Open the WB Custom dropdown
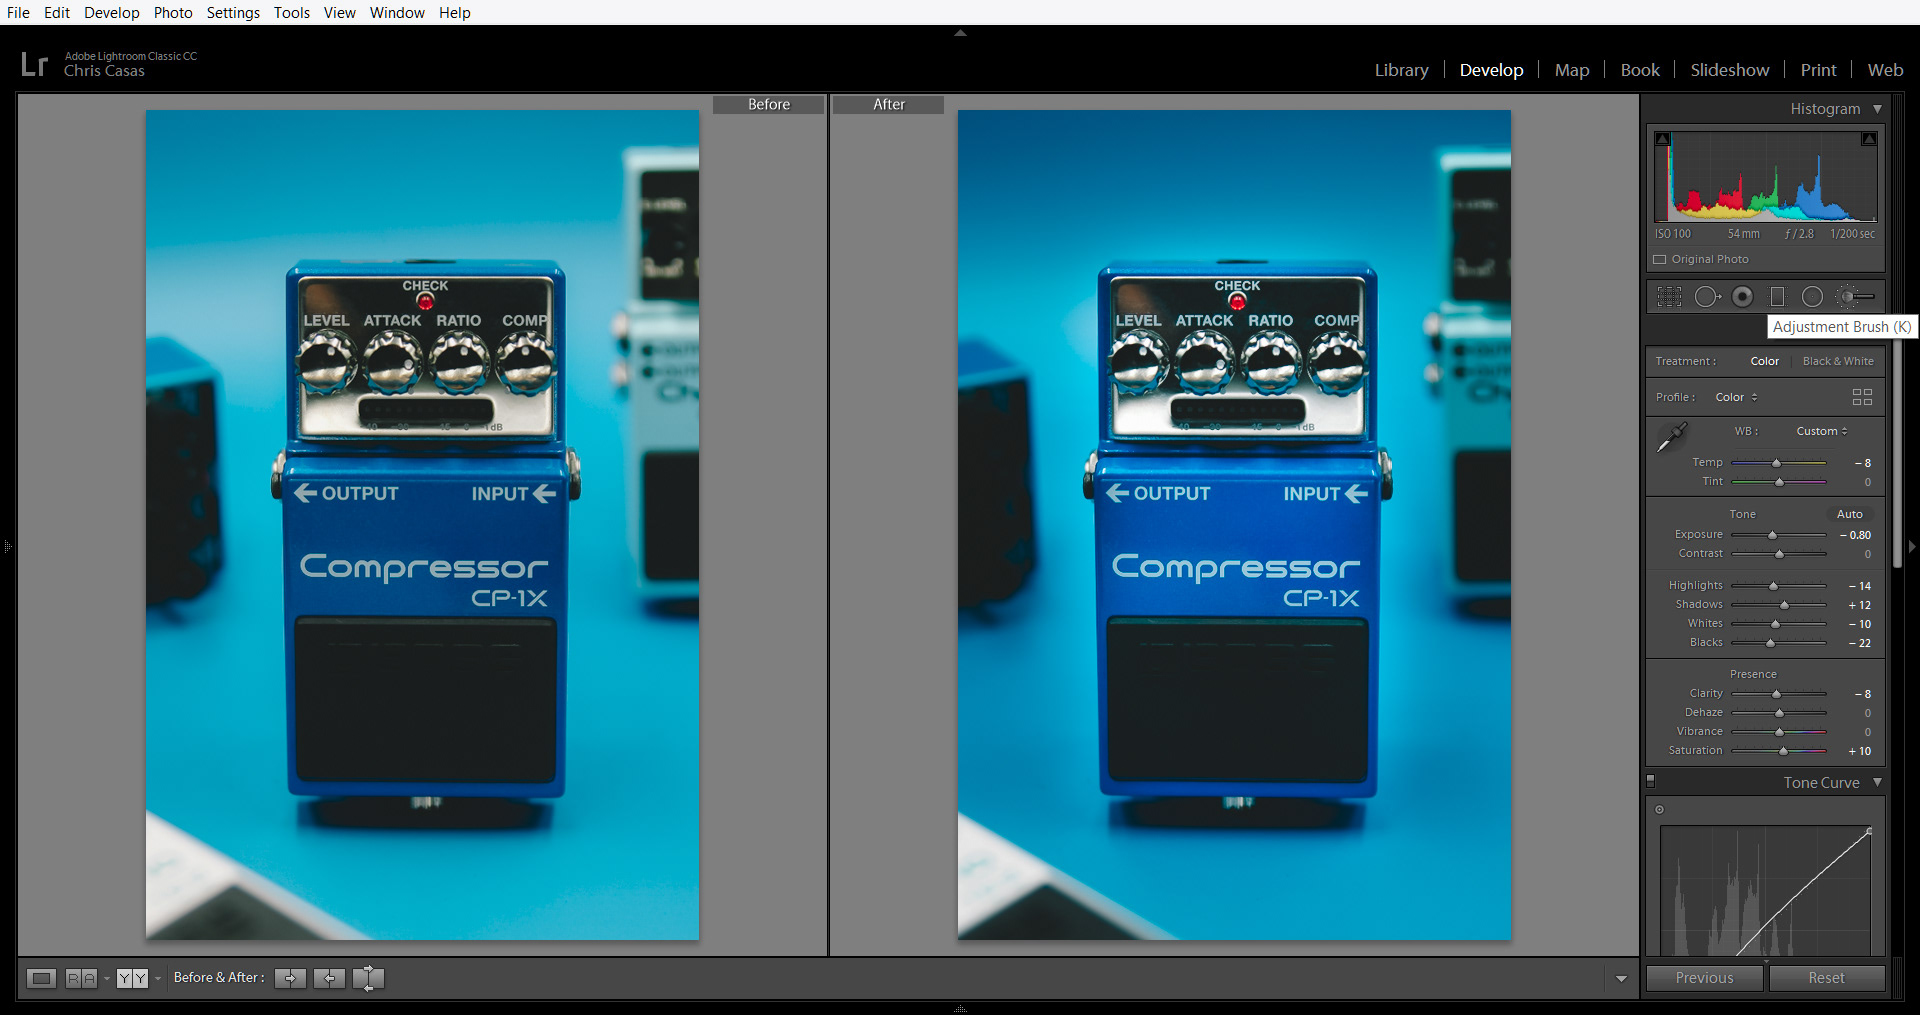This screenshot has height=1015, width=1920. (1822, 431)
